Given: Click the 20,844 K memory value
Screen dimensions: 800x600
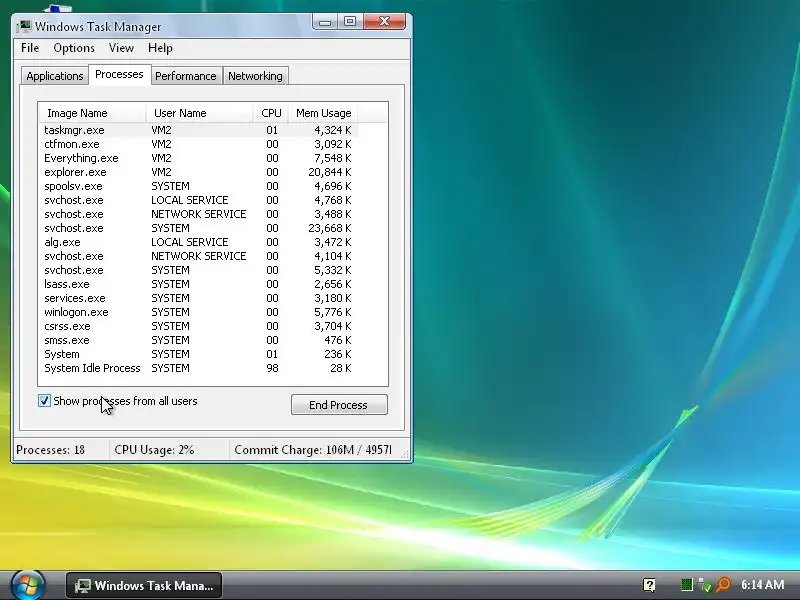Looking at the screenshot, I should [330, 172].
